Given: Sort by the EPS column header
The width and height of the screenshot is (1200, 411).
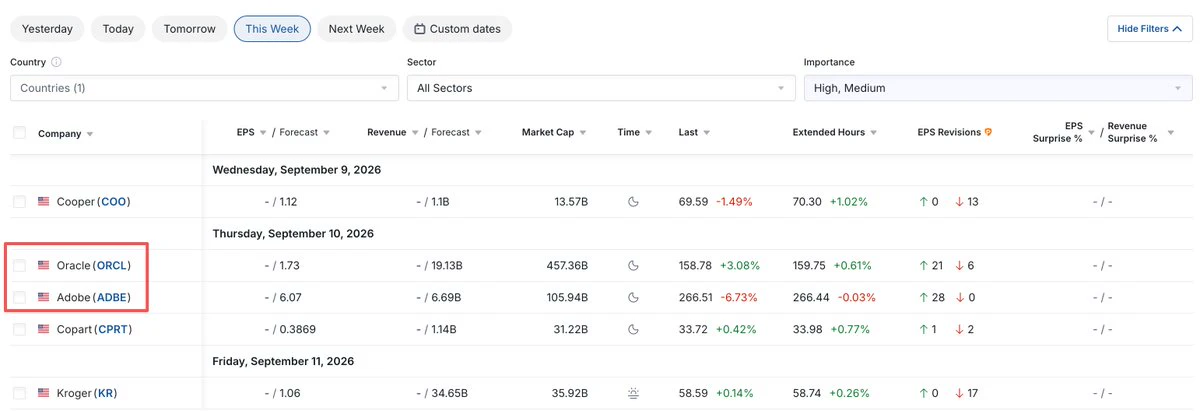Looking at the screenshot, I should 252,132.
